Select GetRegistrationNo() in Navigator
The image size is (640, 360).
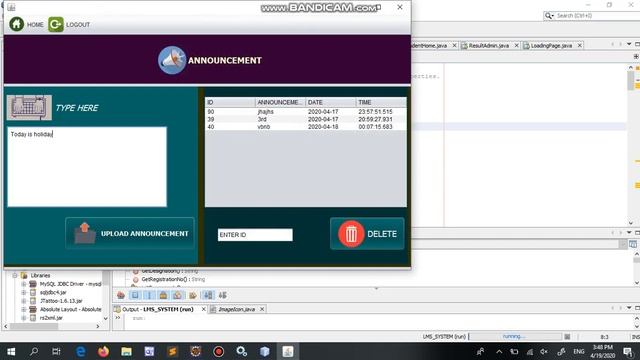click(173, 280)
